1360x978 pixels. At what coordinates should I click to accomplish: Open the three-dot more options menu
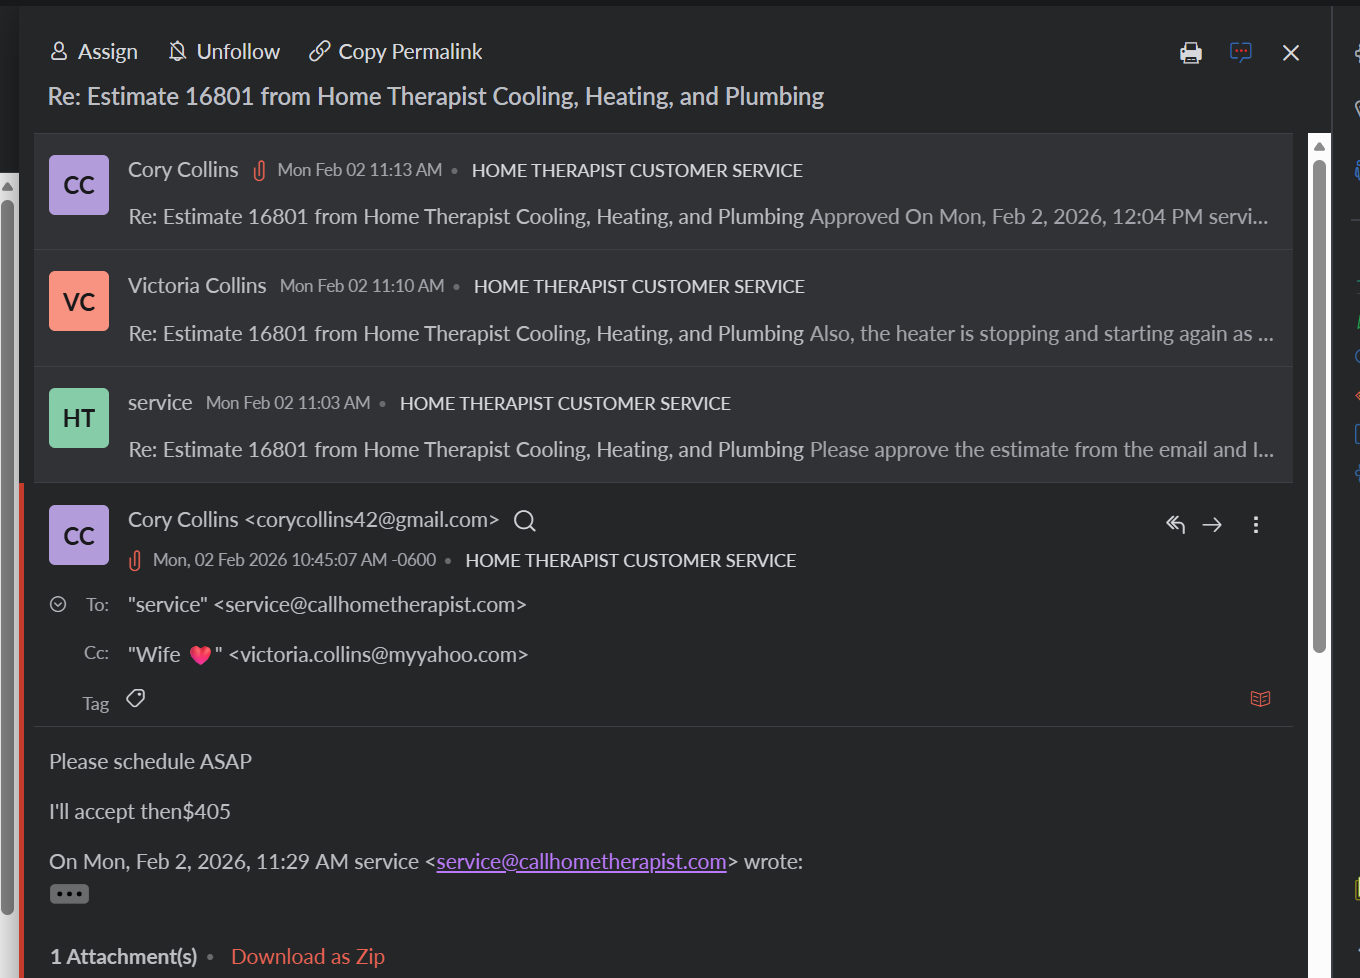pyautogui.click(x=1255, y=524)
